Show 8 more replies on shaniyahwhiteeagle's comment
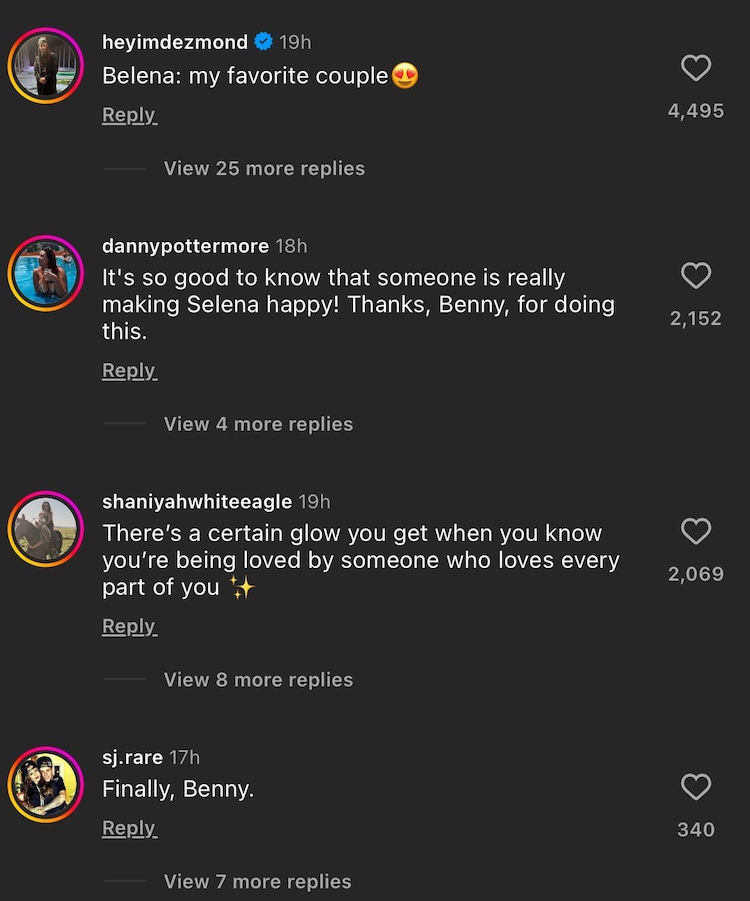750x901 pixels. coord(258,679)
